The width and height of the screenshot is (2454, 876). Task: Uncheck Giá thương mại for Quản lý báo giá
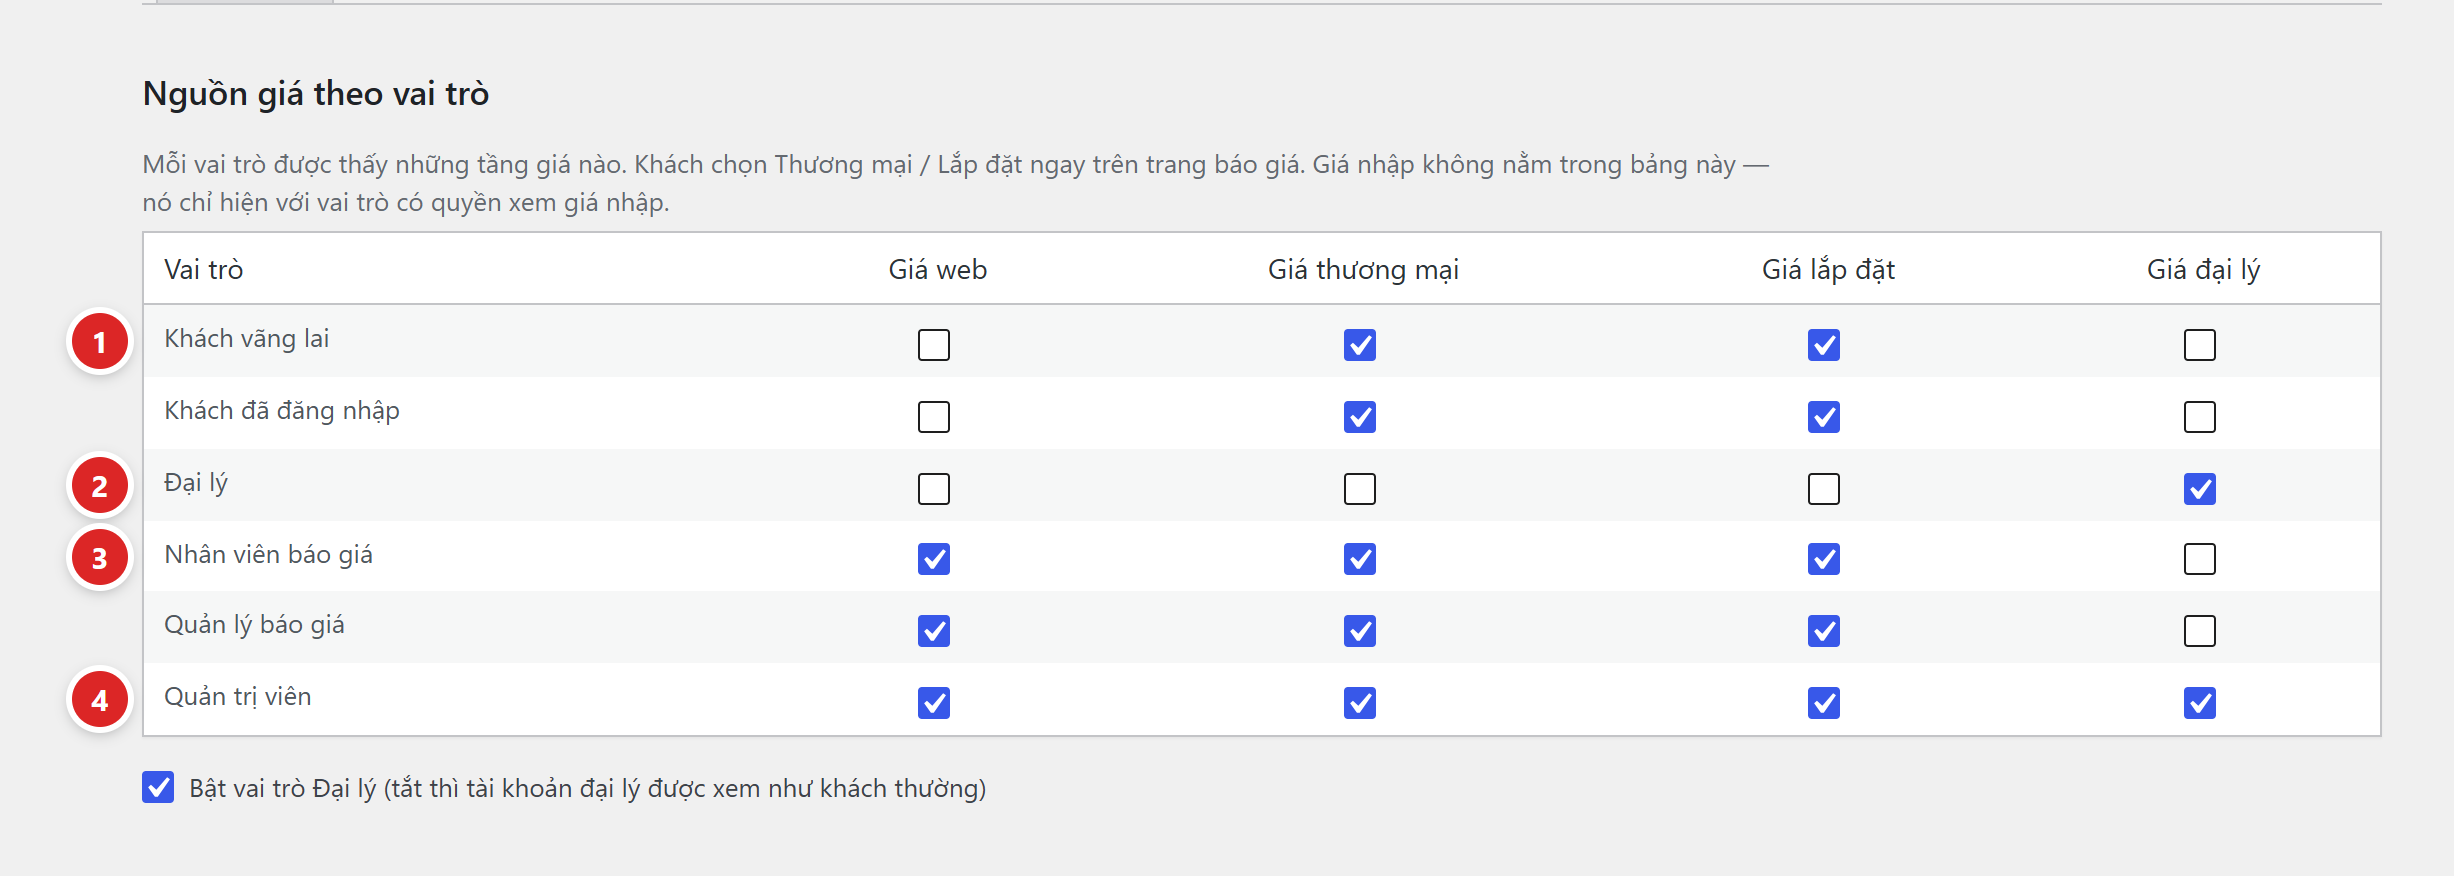click(1360, 631)
